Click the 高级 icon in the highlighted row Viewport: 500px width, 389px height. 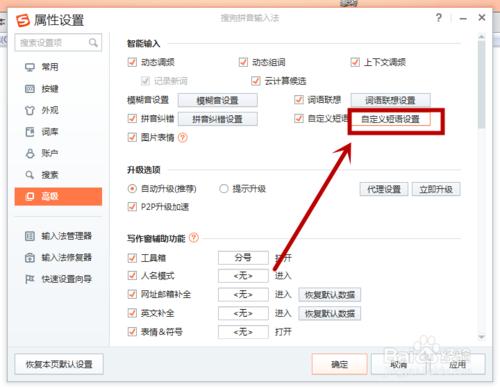(x=30, y=196)
